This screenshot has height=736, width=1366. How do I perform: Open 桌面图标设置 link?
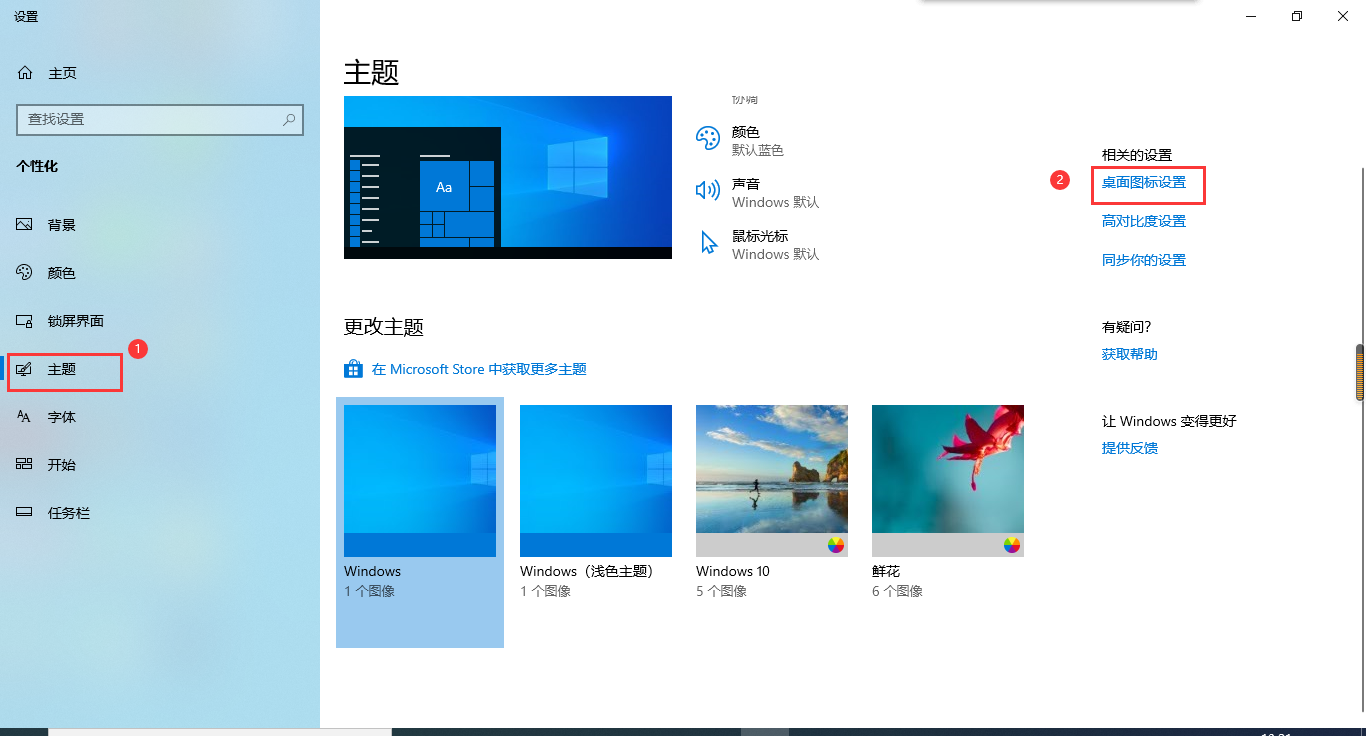tap(1144, 182)
